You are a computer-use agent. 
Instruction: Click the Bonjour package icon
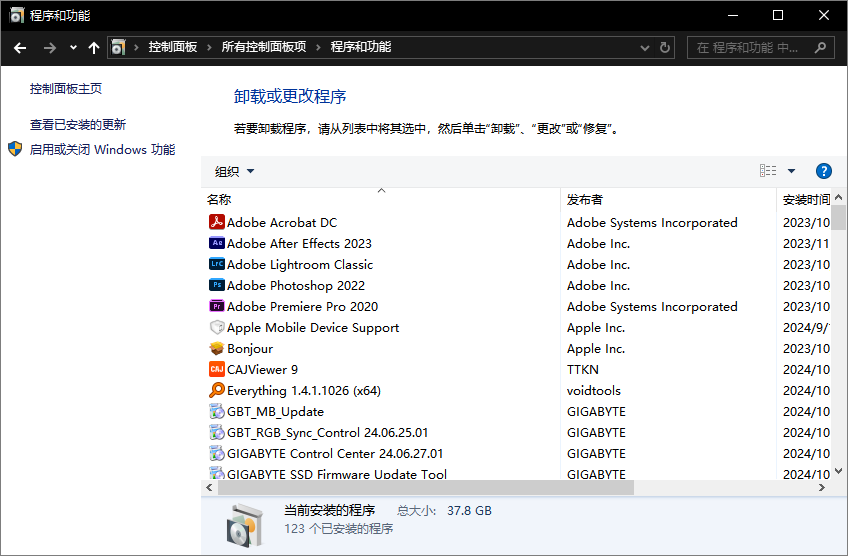217,348
